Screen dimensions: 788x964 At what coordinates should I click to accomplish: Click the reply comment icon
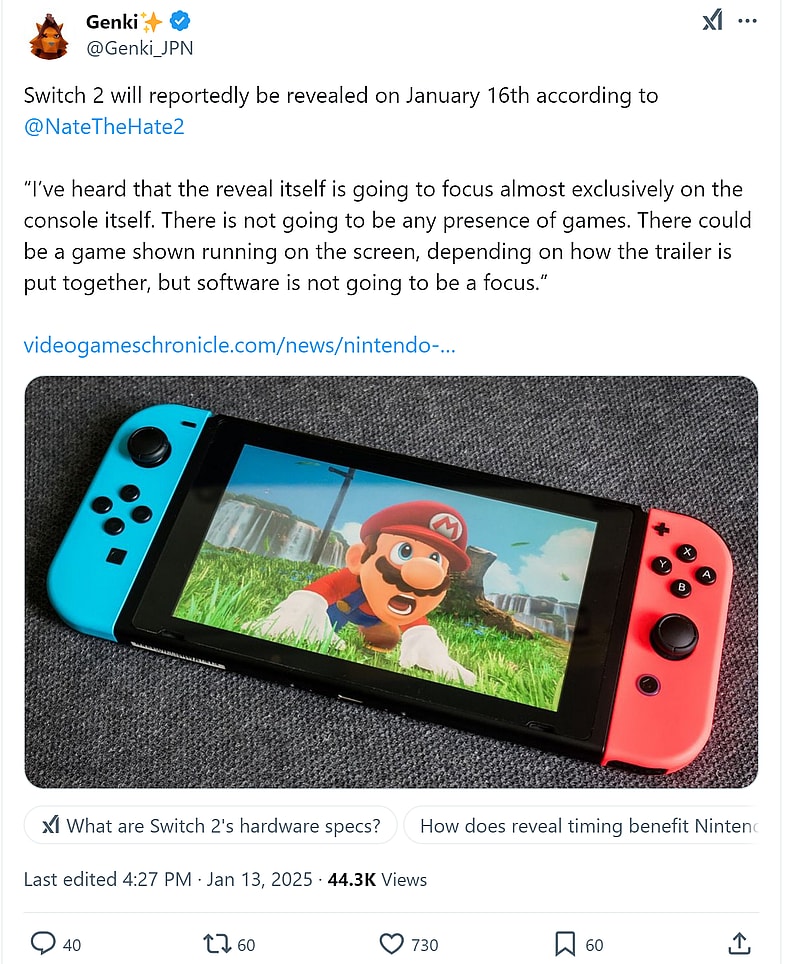click(x=43, y=943)
